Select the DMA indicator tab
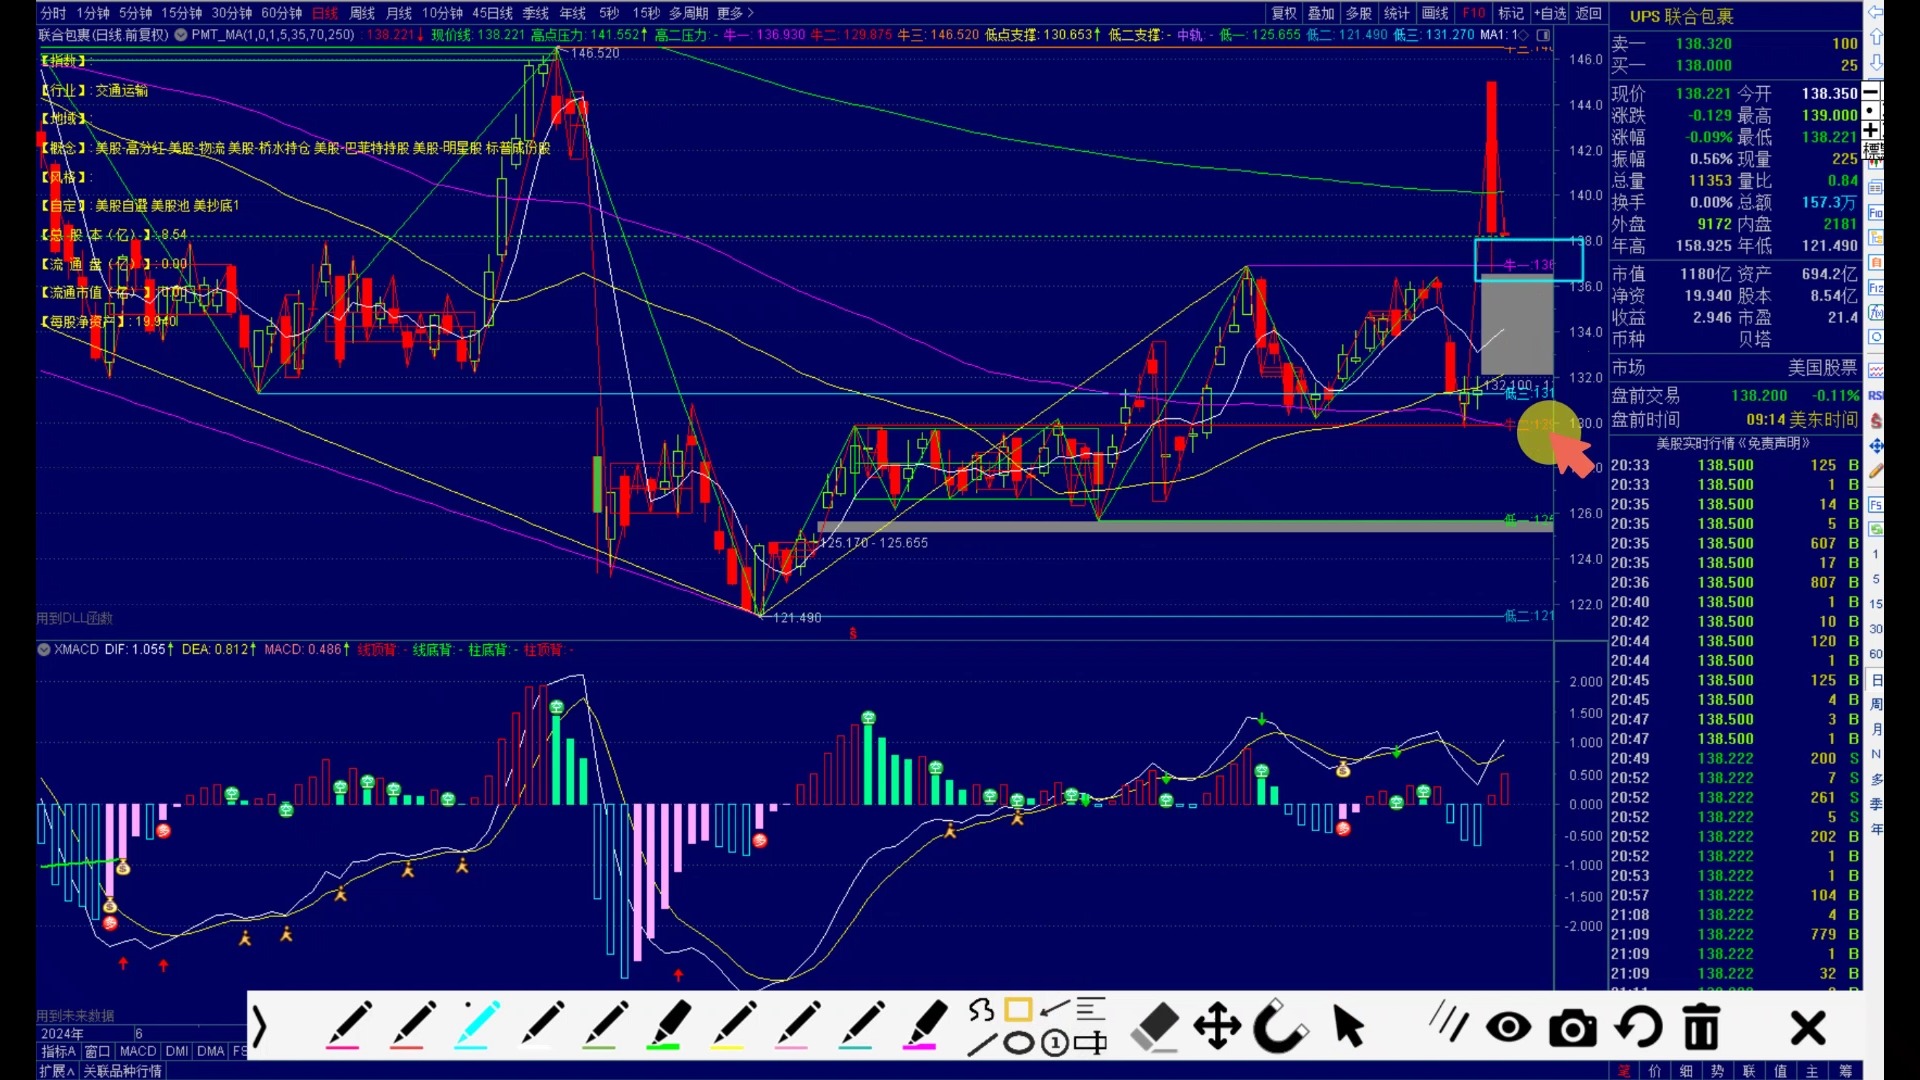This screenshot has width=1920, height=1080. point(211,1051)
